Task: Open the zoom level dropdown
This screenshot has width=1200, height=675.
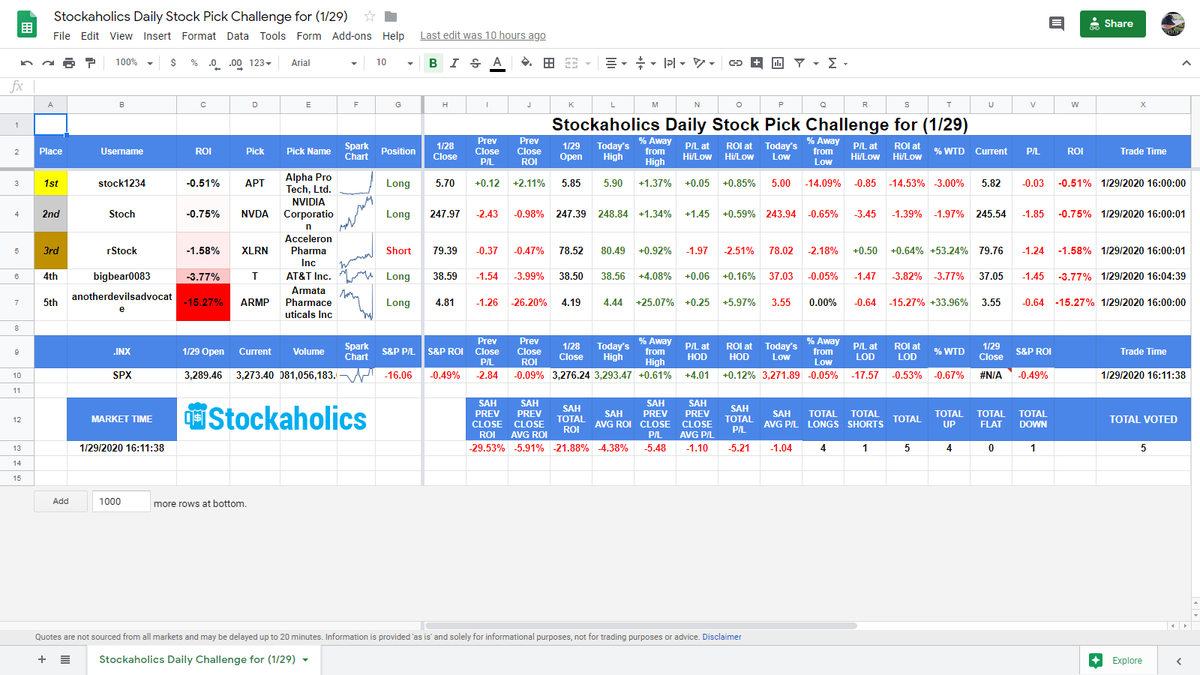Action: pos(134,63)
